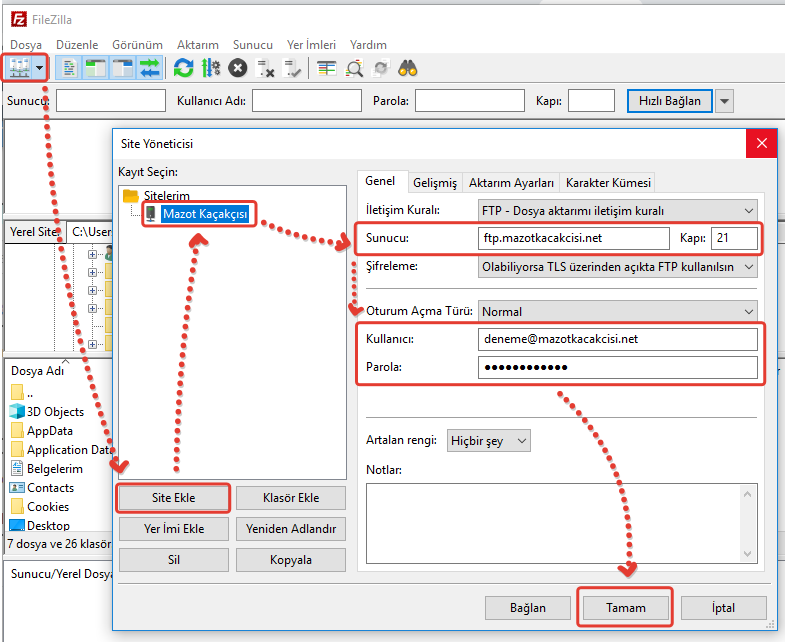Open the Yer İmleri menu
The height and width of the screenshot is (642, 785).
310,45
